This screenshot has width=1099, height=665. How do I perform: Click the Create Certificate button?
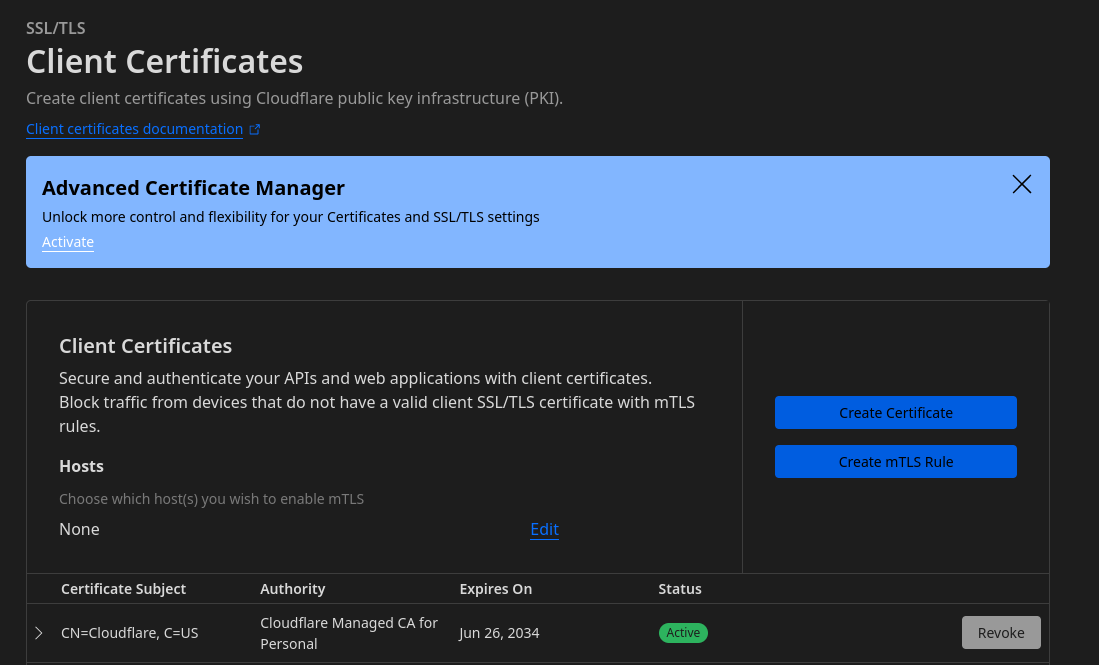click(x=895, y=413)
